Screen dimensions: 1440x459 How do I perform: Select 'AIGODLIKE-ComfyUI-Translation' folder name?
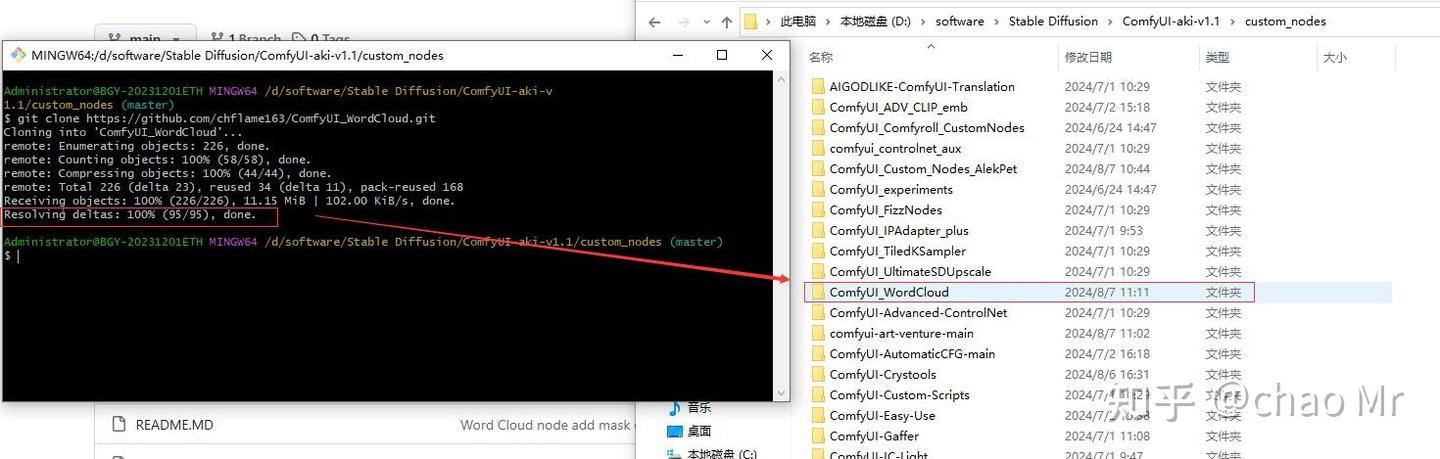922,87
